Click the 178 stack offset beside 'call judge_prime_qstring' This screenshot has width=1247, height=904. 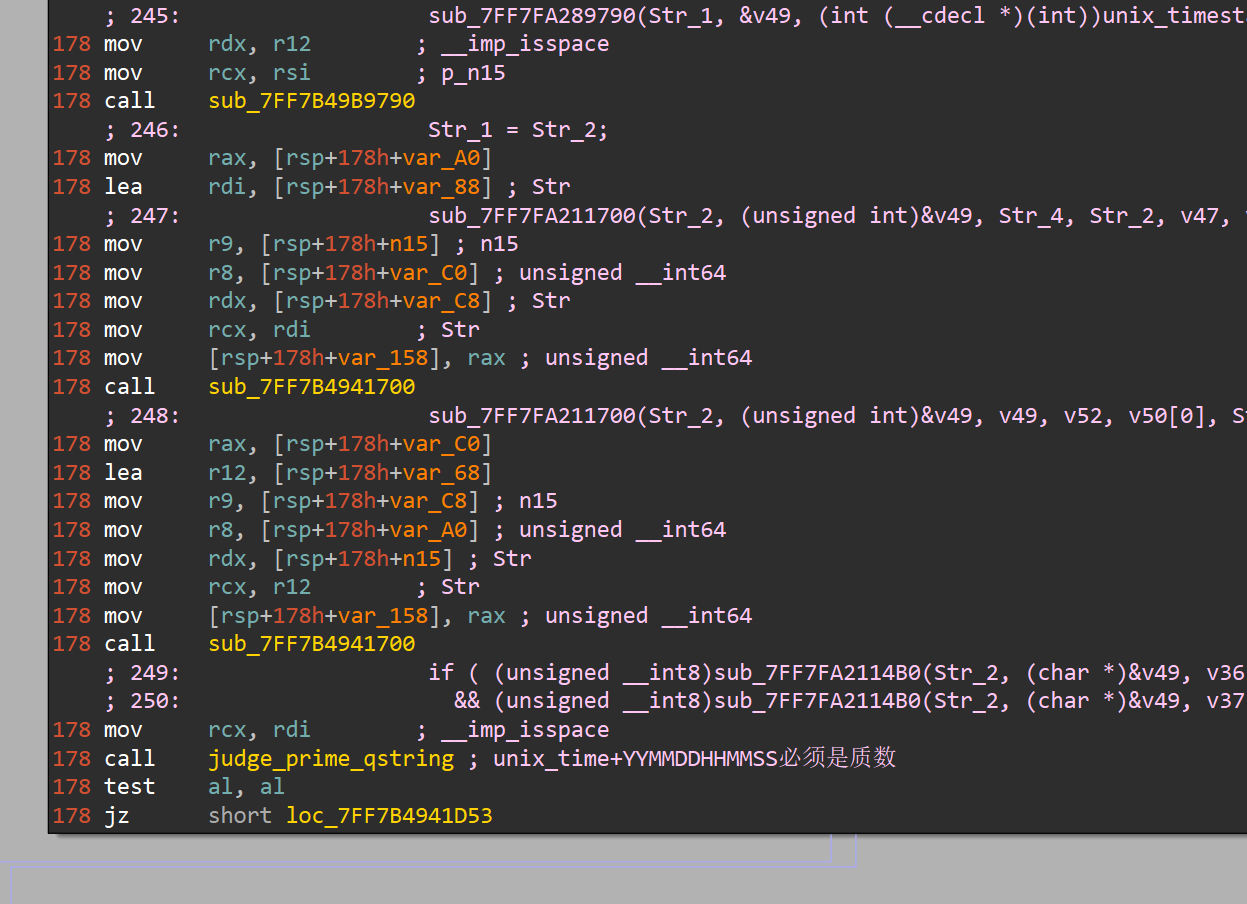tap(71, 758)
